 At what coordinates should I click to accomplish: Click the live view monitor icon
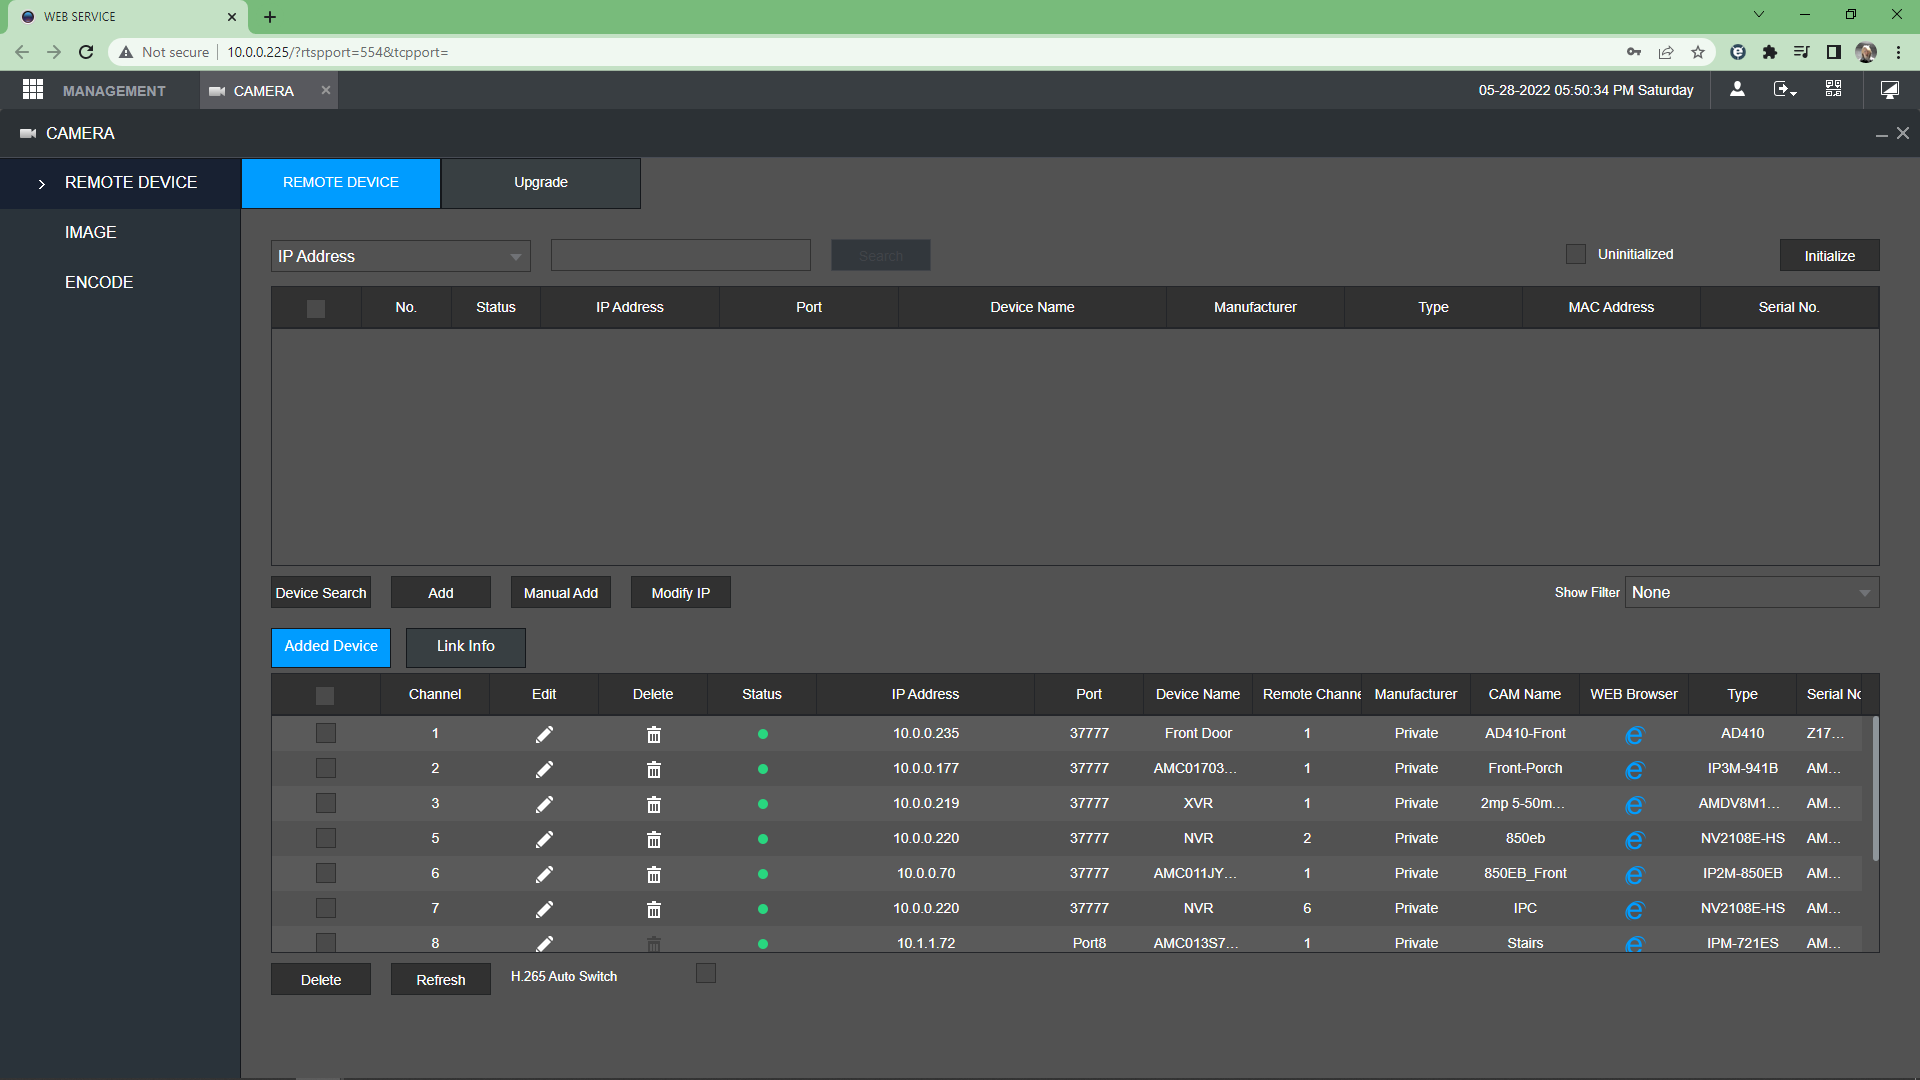click(1890, 90)
